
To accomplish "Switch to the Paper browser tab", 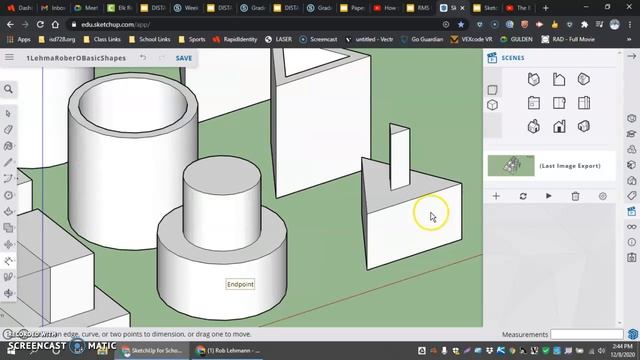I will click(x=352, y=8).
